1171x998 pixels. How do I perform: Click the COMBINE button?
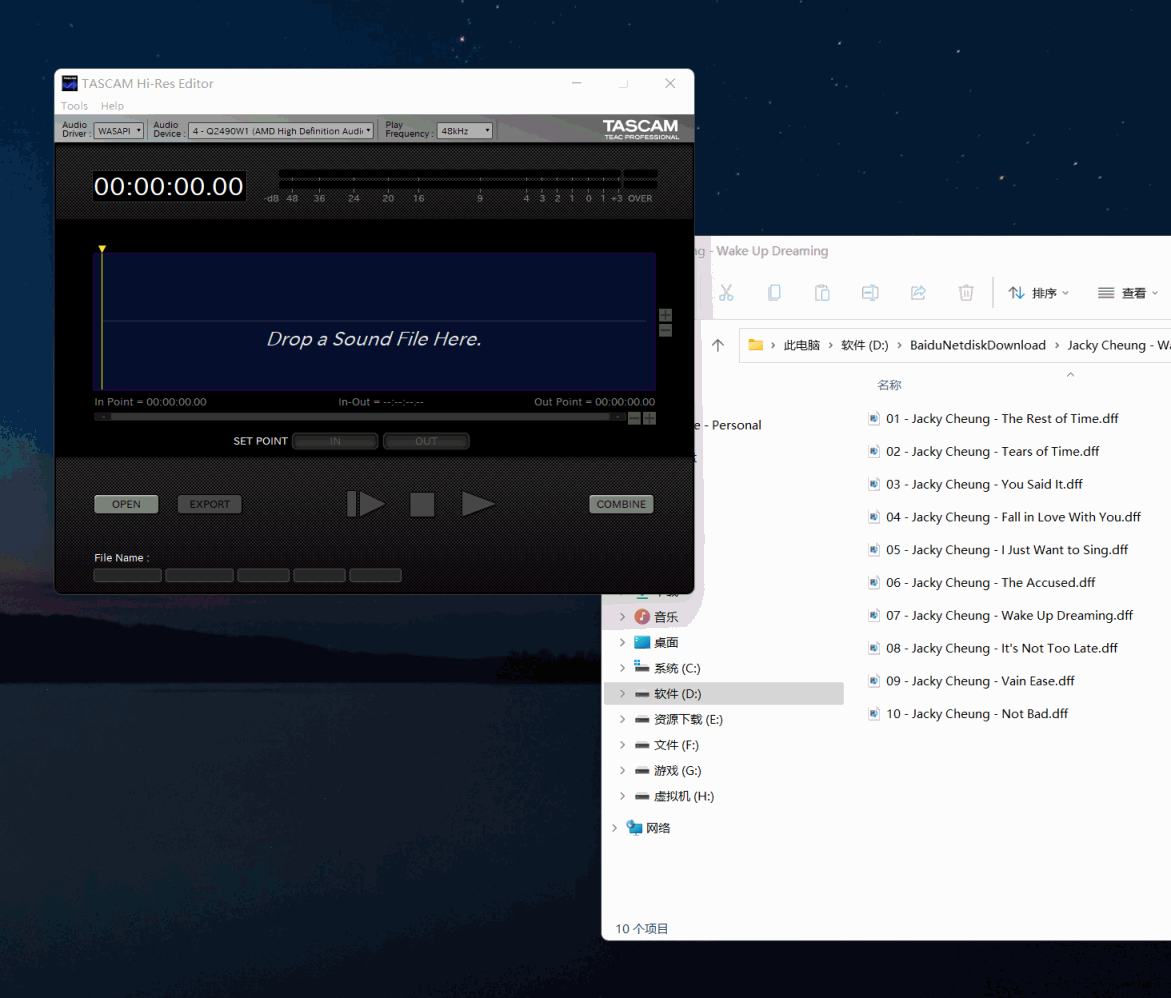pos(621,504)
